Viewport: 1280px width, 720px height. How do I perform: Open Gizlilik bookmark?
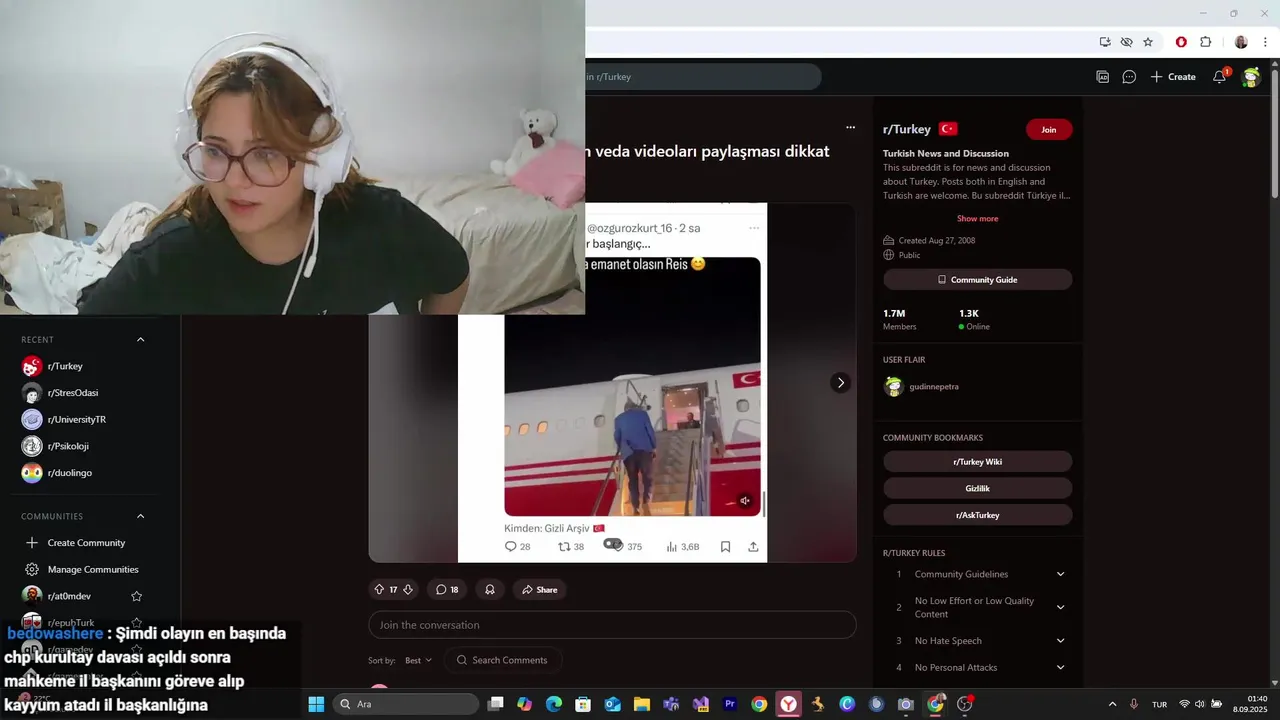click(977, 489)
